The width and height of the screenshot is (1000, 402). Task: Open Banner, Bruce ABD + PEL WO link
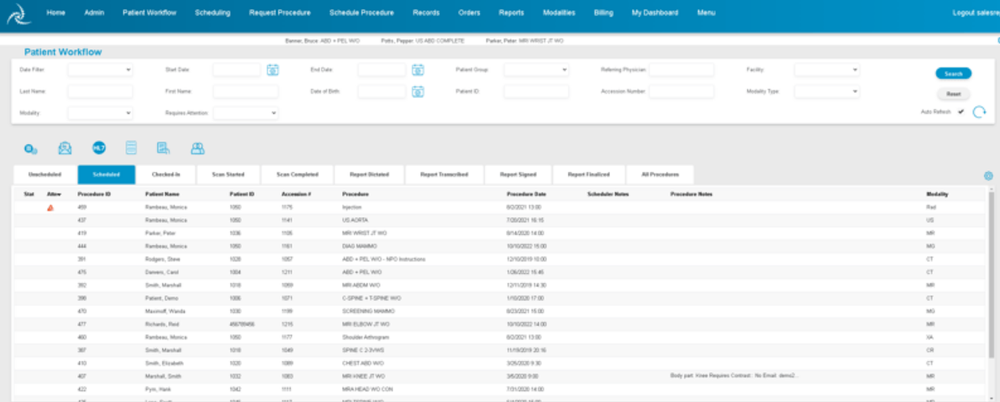coord(322,41)
